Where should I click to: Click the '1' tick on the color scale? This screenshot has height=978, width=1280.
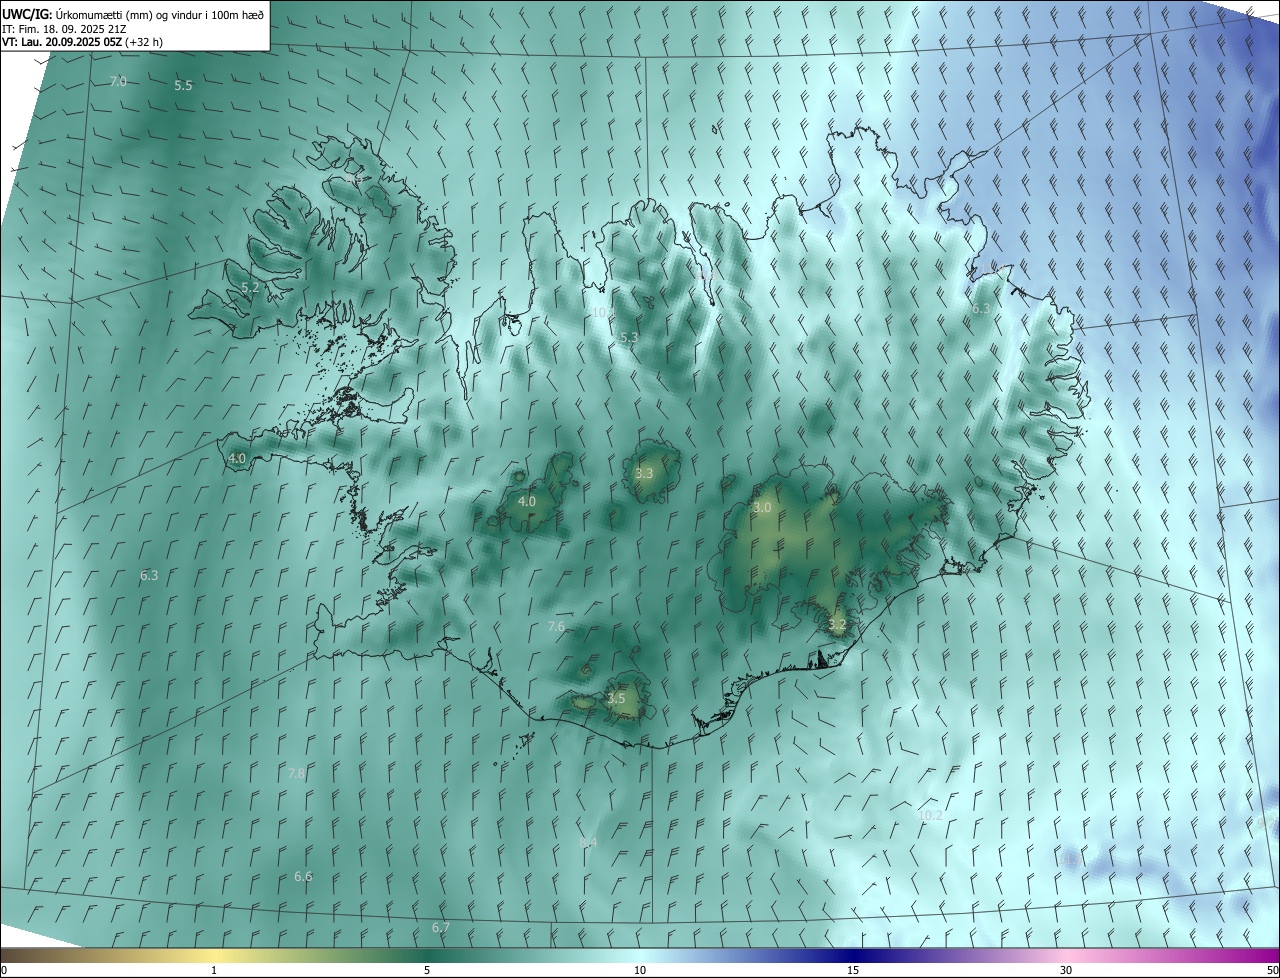214,970
